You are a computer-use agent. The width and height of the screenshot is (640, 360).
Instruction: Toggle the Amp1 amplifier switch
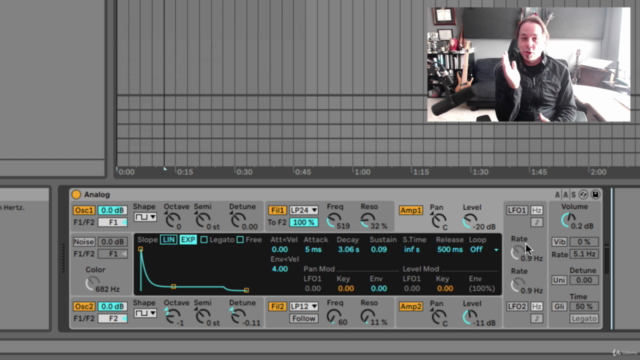click(x=411, y=210)
